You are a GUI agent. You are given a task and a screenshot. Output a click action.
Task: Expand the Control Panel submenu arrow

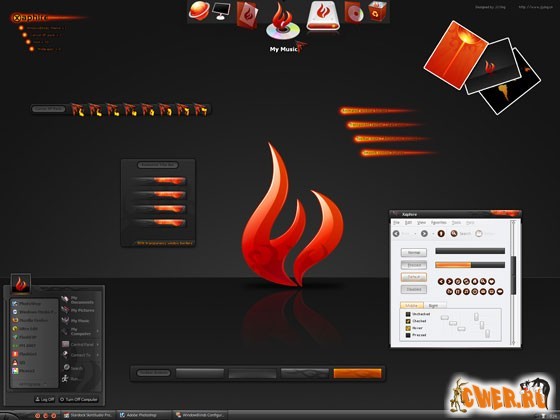click(x=98, y=345)
